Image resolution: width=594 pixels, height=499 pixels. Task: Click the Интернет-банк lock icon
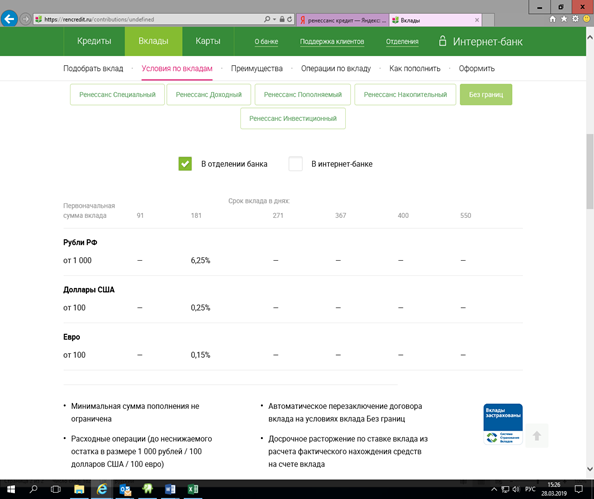coord(442,41)
